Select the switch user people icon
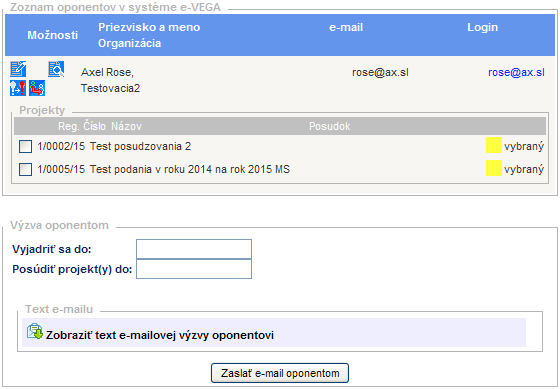This screenshot has width=560, height=389. click(x=37, y=88)
